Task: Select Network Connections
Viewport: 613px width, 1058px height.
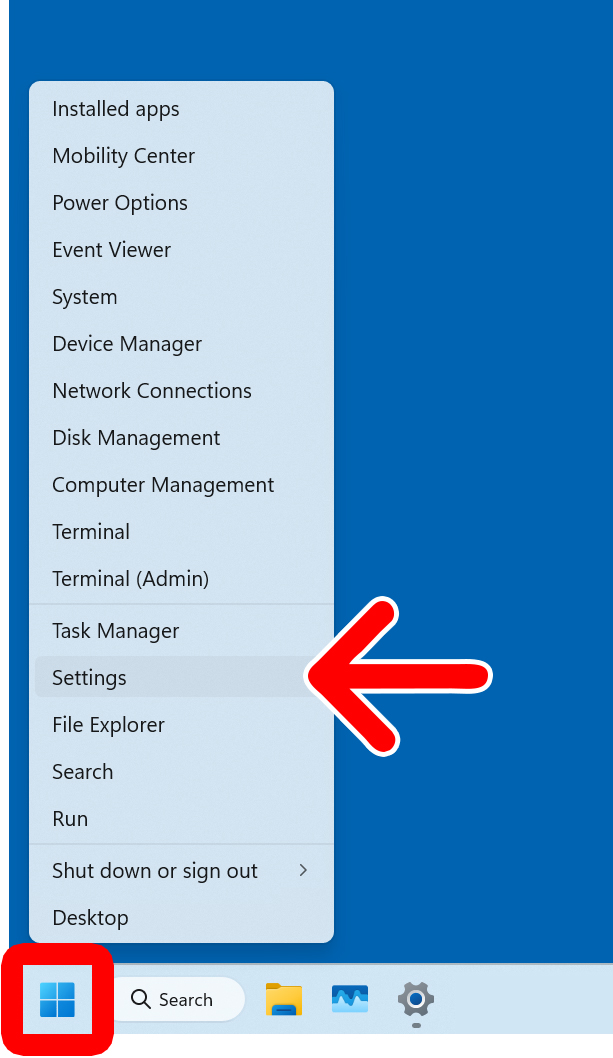Action: (152, 391)
